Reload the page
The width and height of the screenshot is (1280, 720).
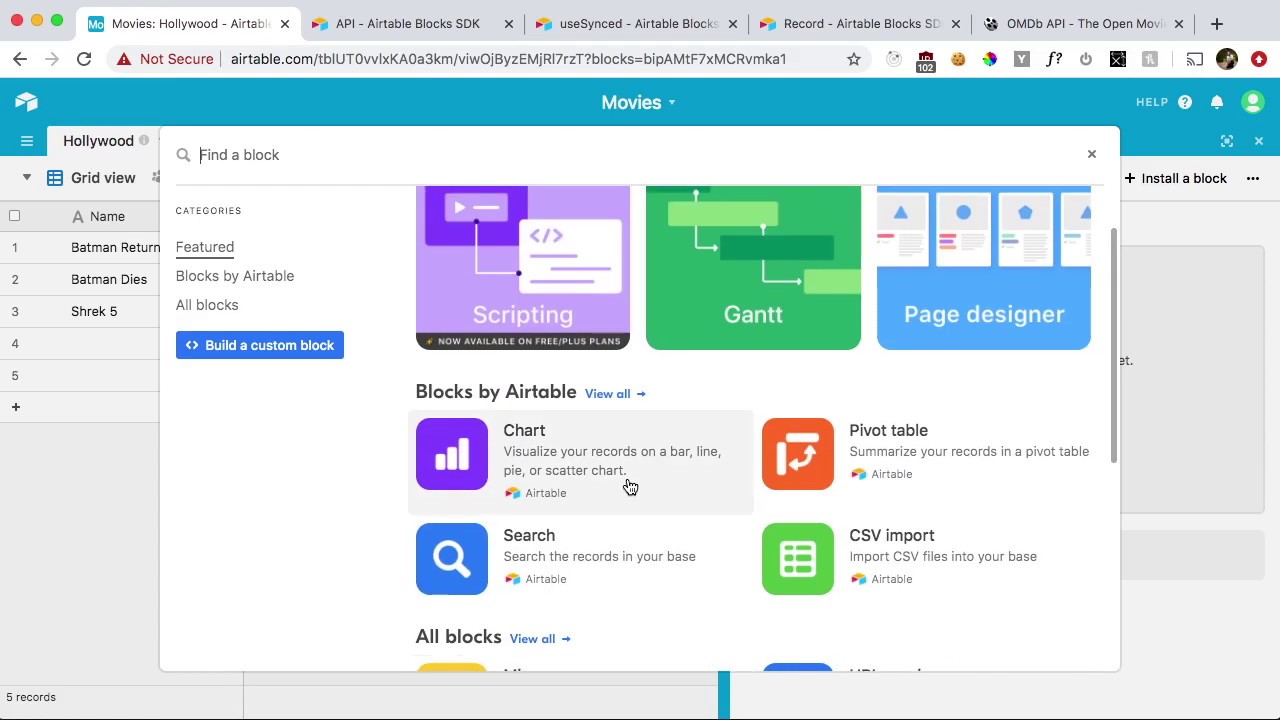84,59
